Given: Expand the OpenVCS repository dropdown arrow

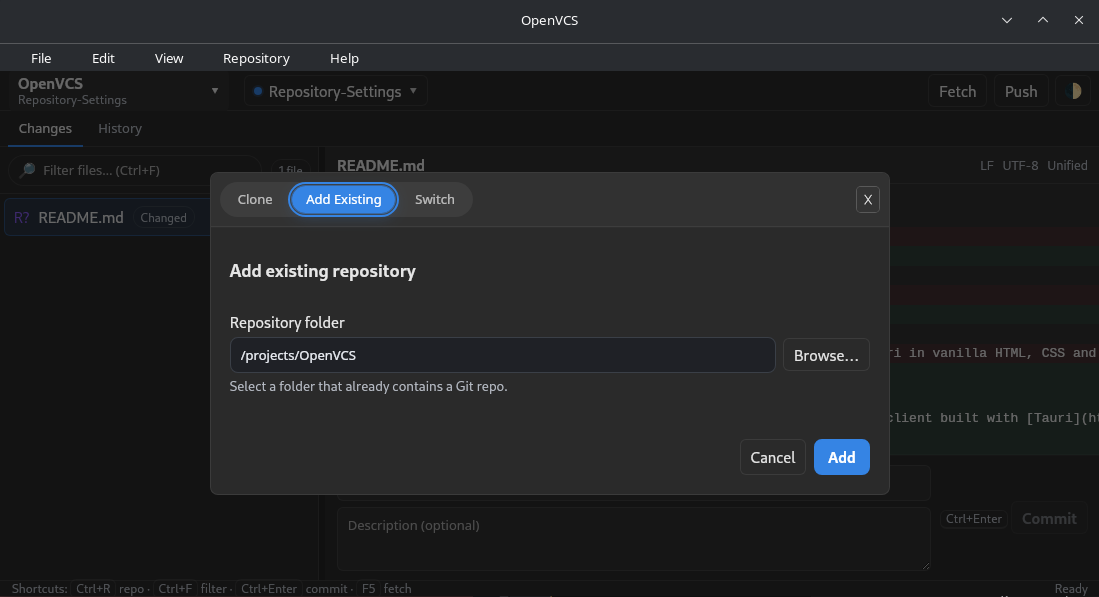Looking at the screenshot, I should tap(214, 91).
